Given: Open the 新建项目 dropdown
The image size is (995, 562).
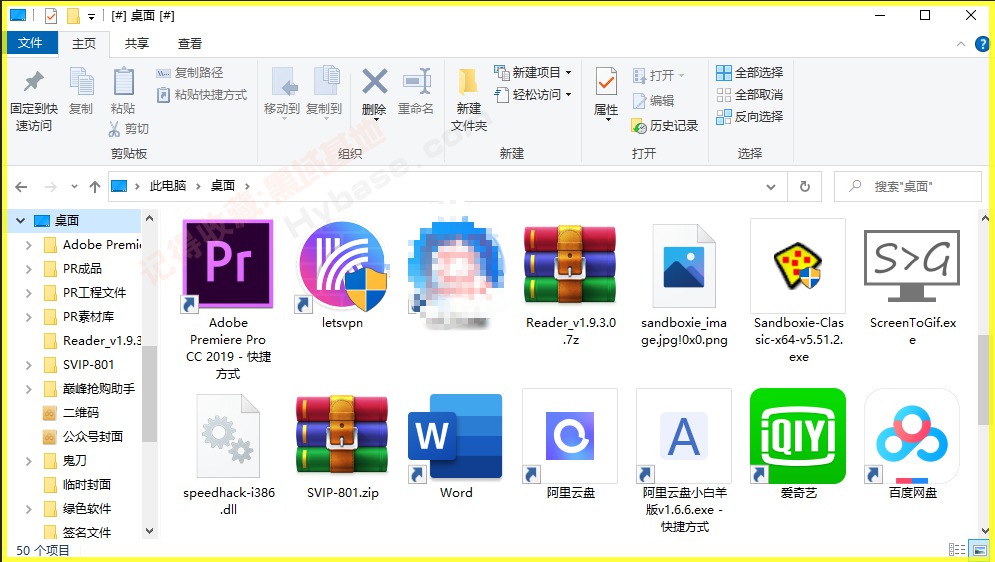Looking at the screenshot, I should pyautogui.click(x=533, y=73).
